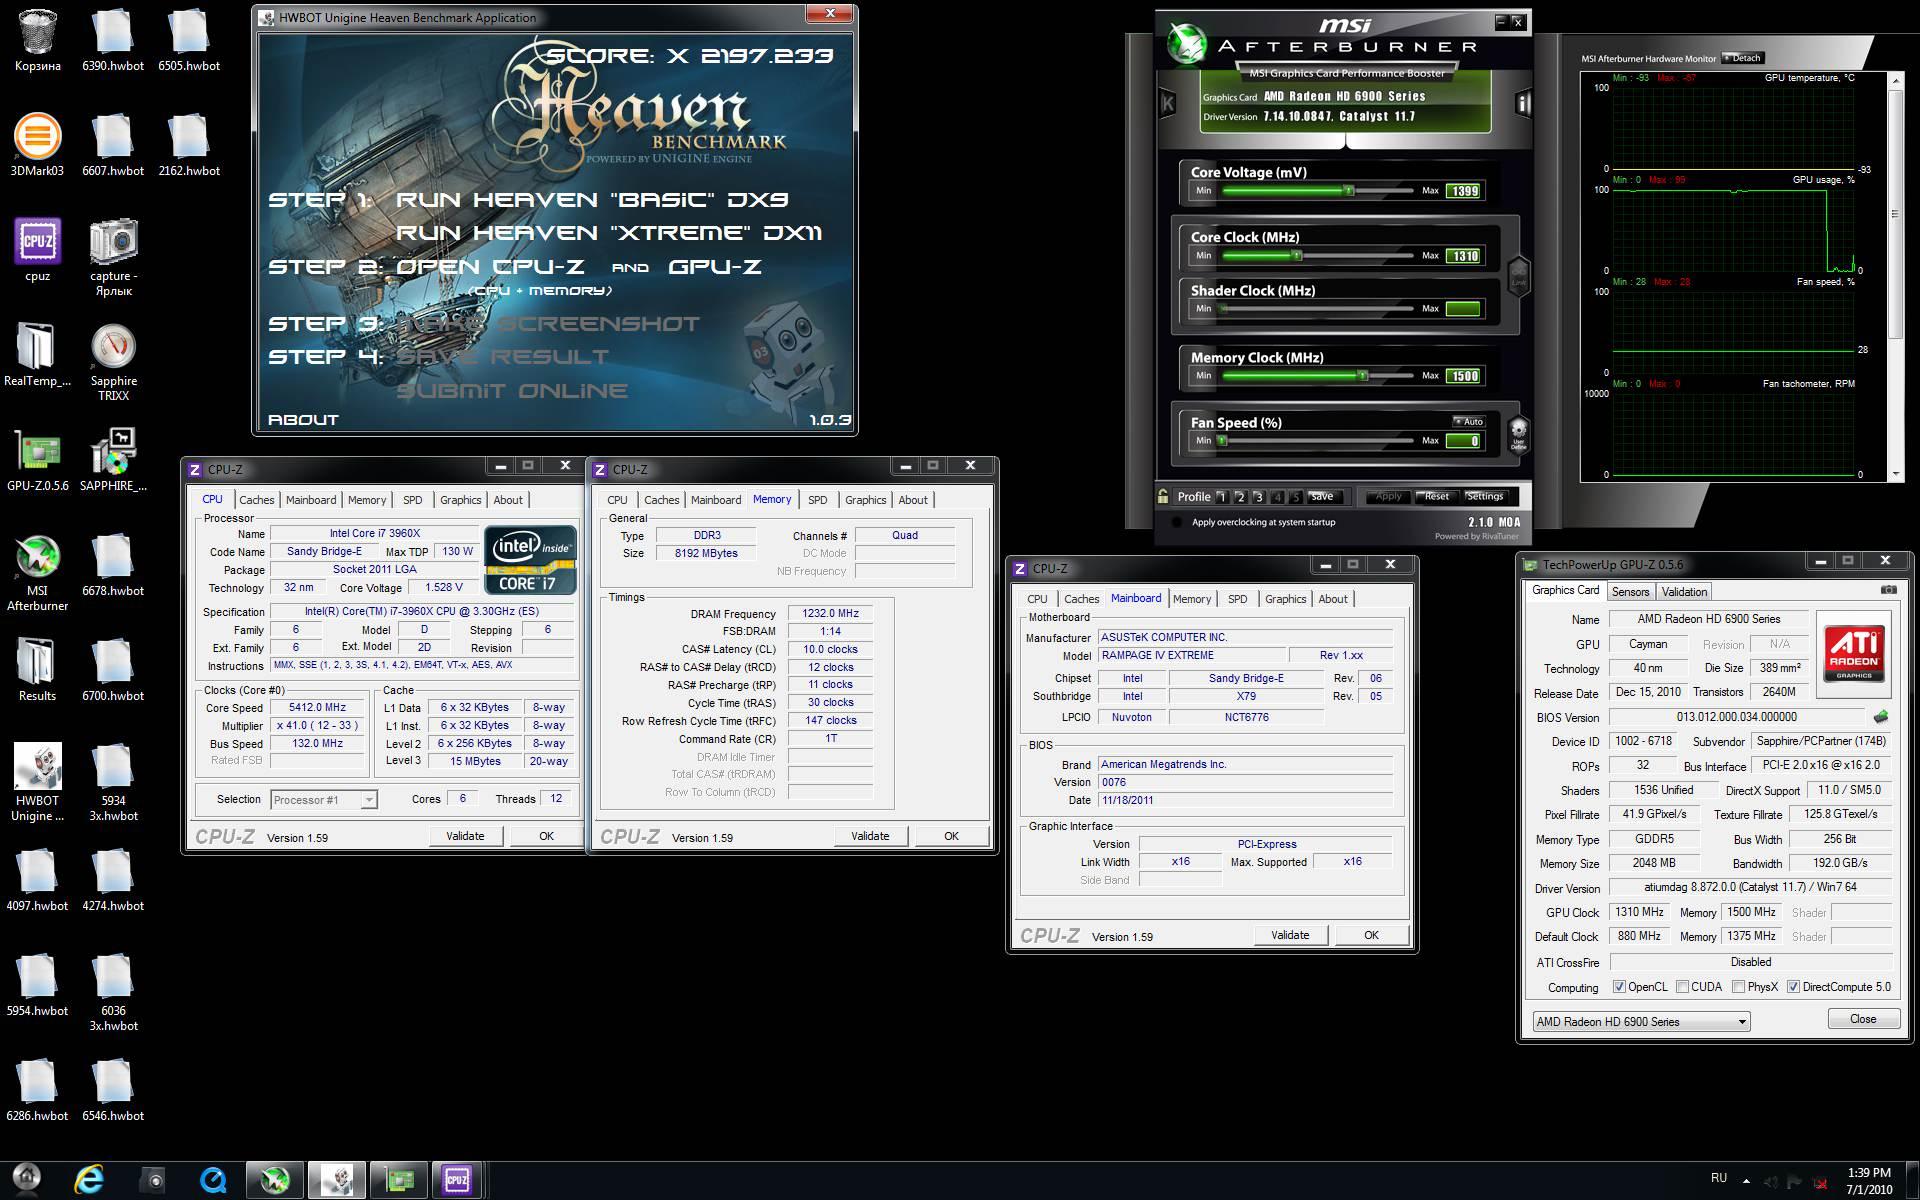
Task: Open the cpuz desktop shortcut
Action: pyautogui.click(x=37, y=250)
